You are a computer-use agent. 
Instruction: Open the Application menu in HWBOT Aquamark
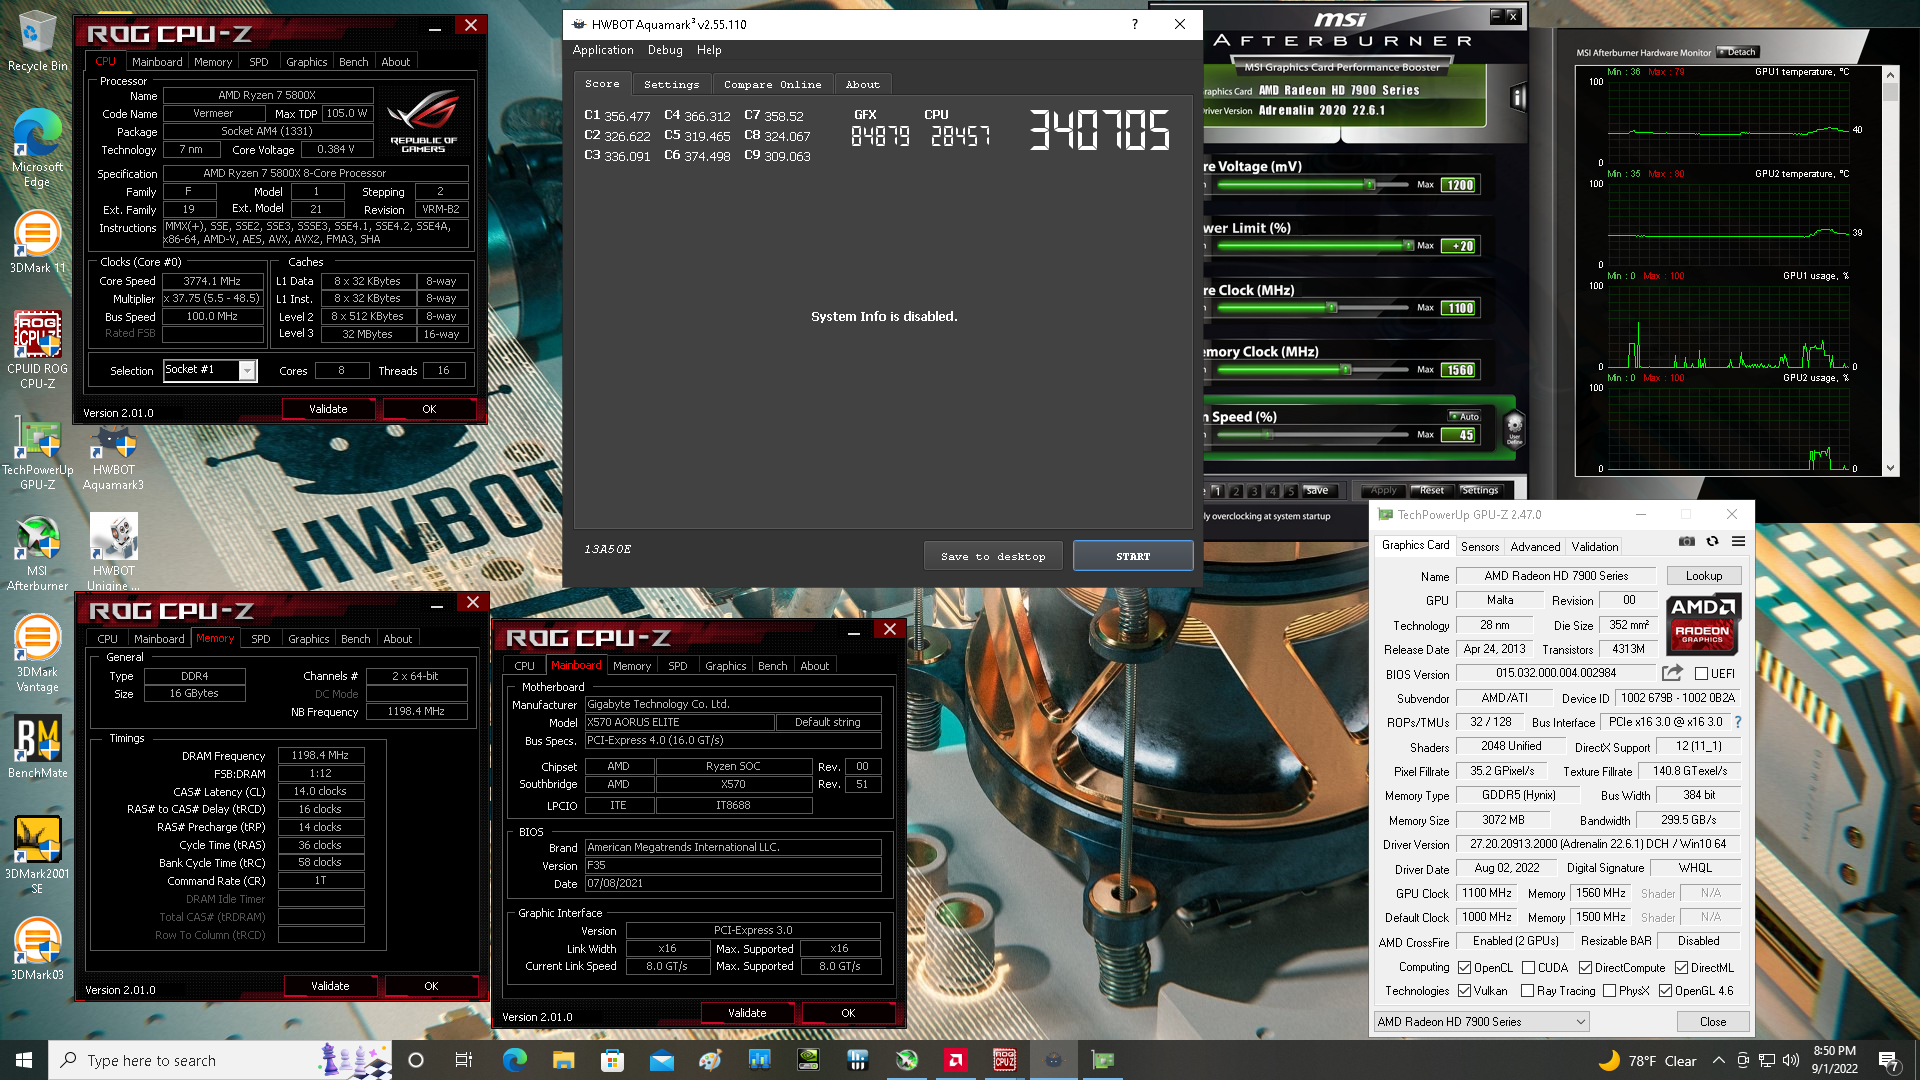(603, 50)
